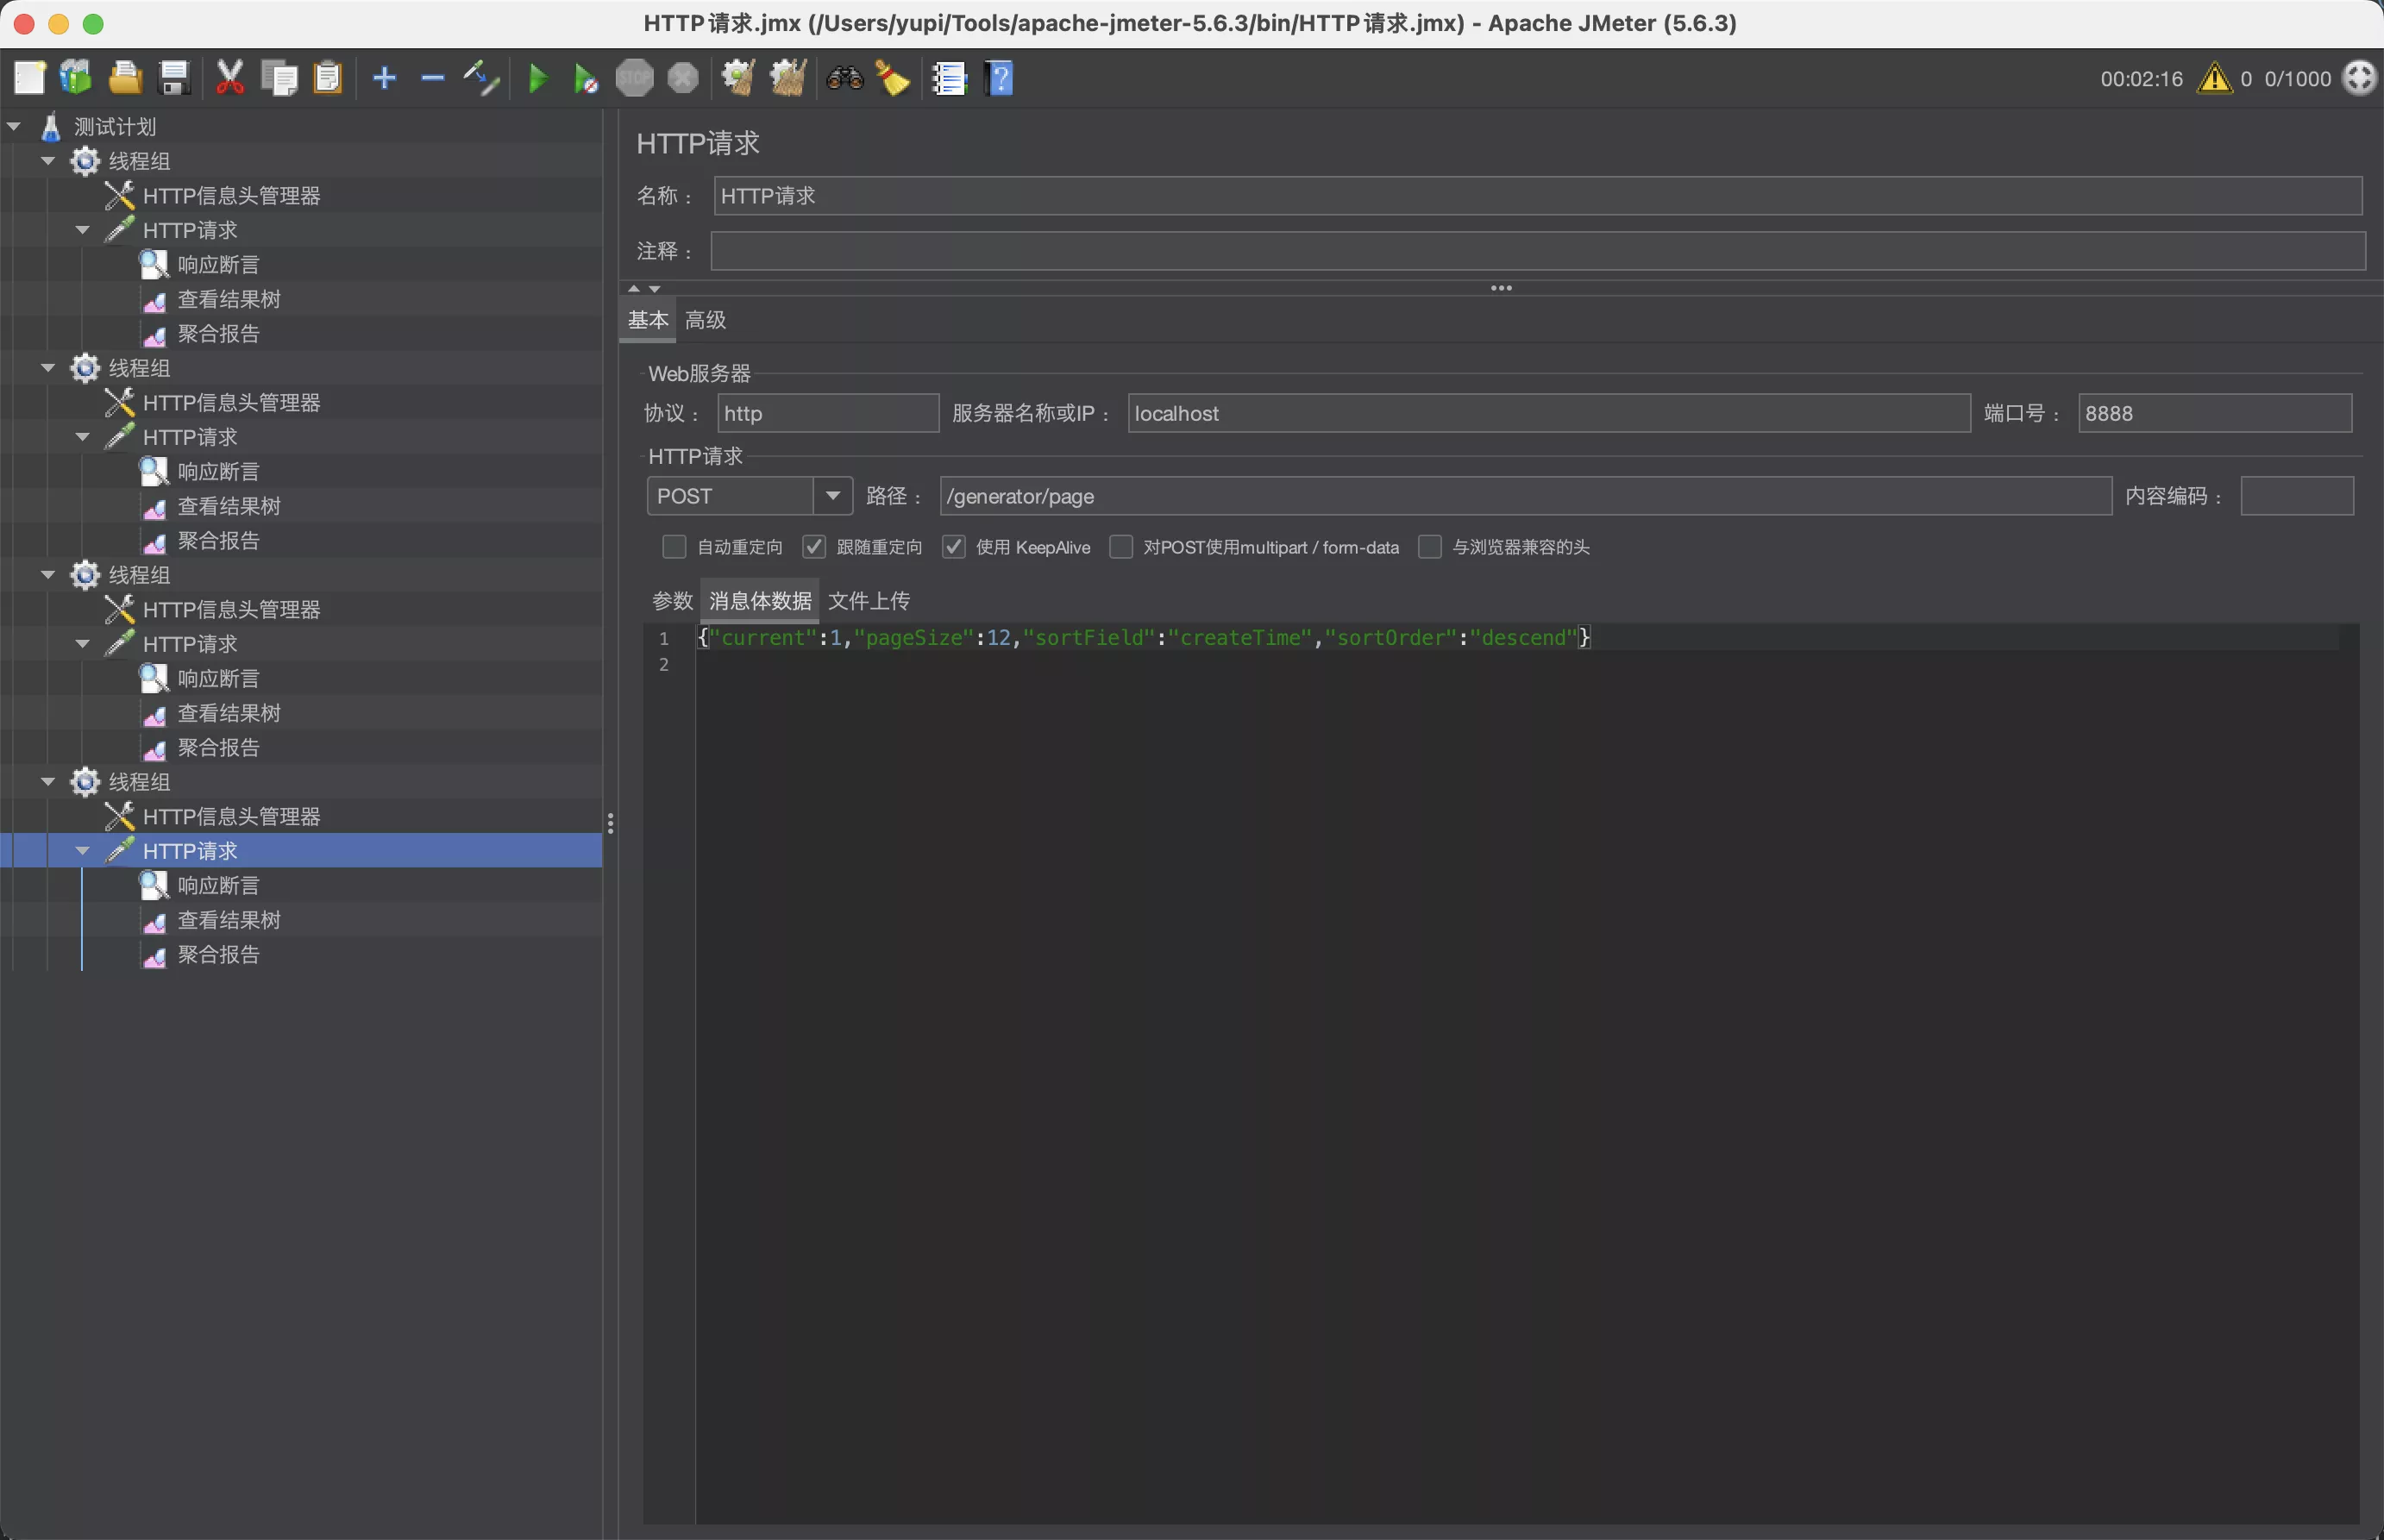Click the Stop test icon
This screenshot has width=2384, height=1540.
(634, 78)
